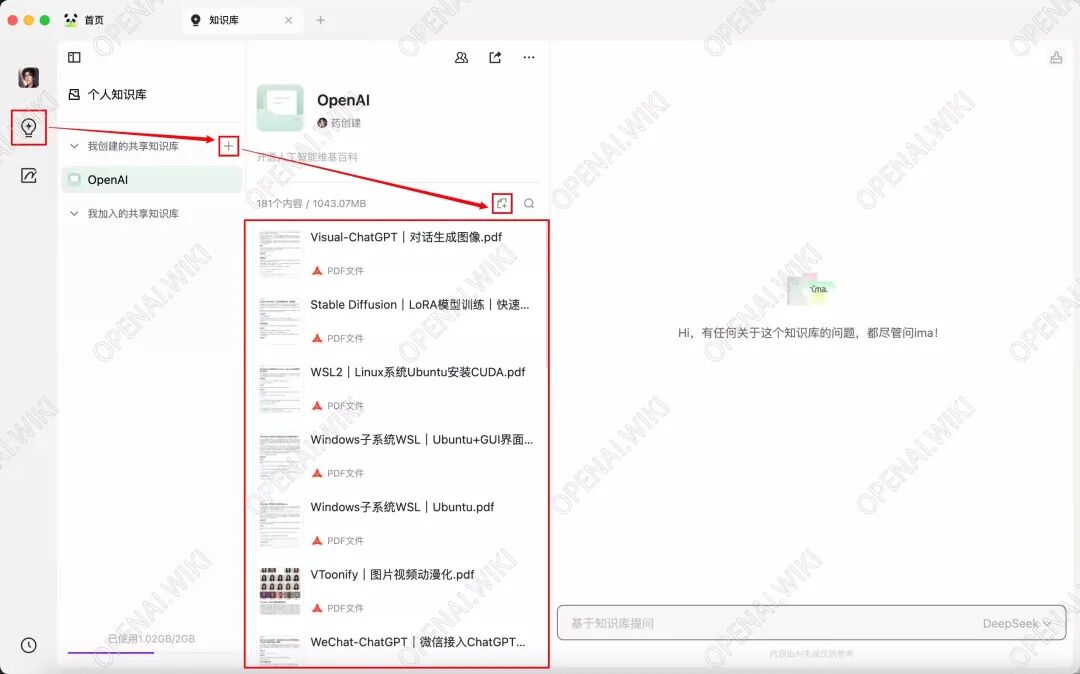Open the more options menu with three dots
Viewport: 1080px width, 674px height.
(529, 57)
